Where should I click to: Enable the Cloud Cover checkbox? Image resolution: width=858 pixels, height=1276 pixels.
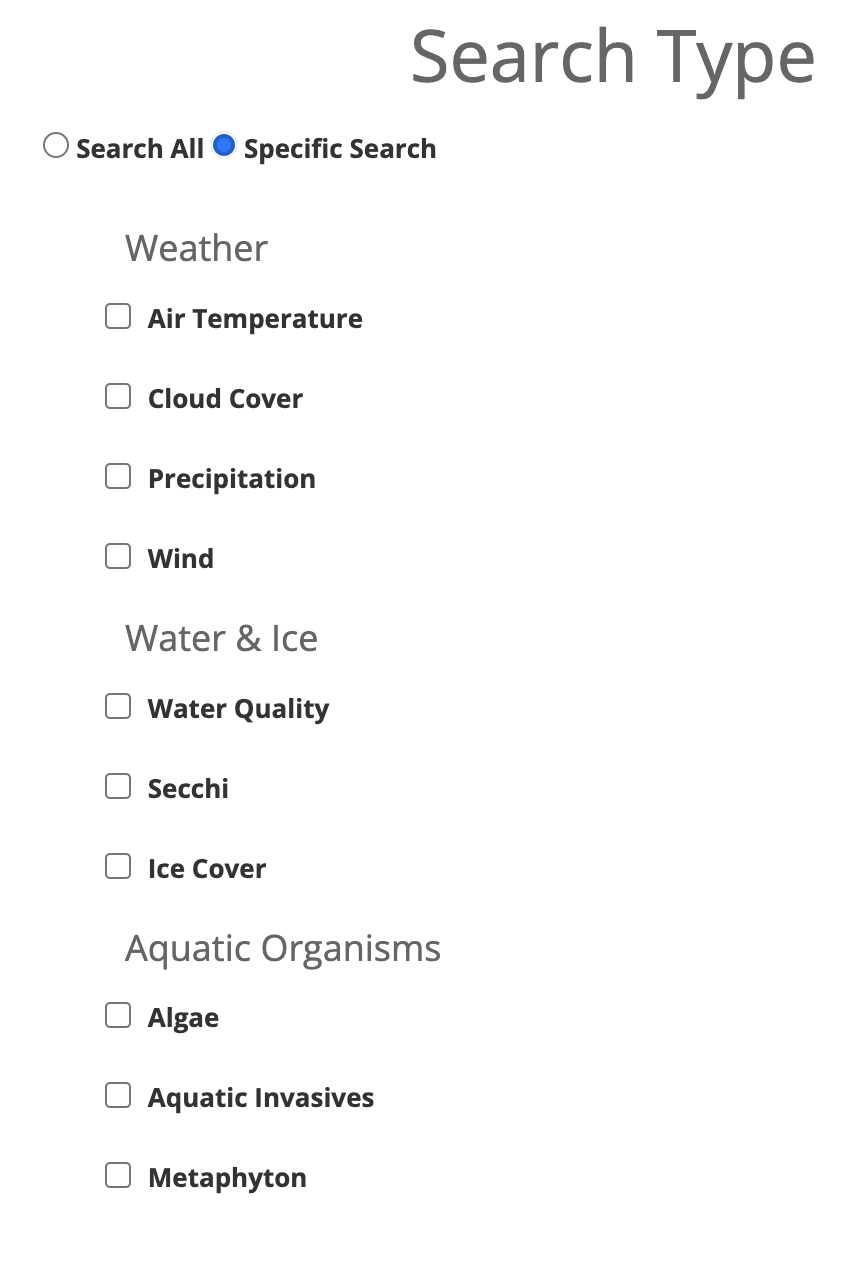click(x=118, y=397)
